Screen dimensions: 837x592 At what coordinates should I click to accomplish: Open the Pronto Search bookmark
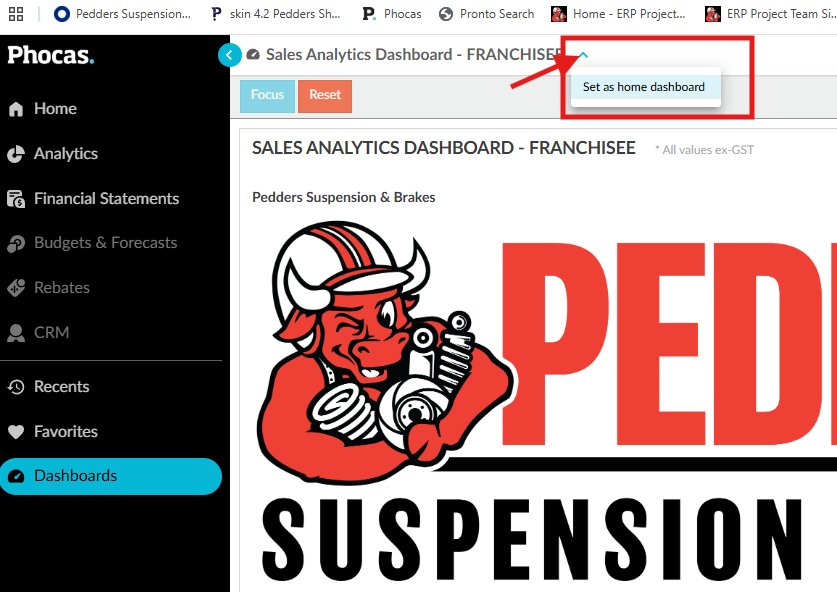click(486, 14)
